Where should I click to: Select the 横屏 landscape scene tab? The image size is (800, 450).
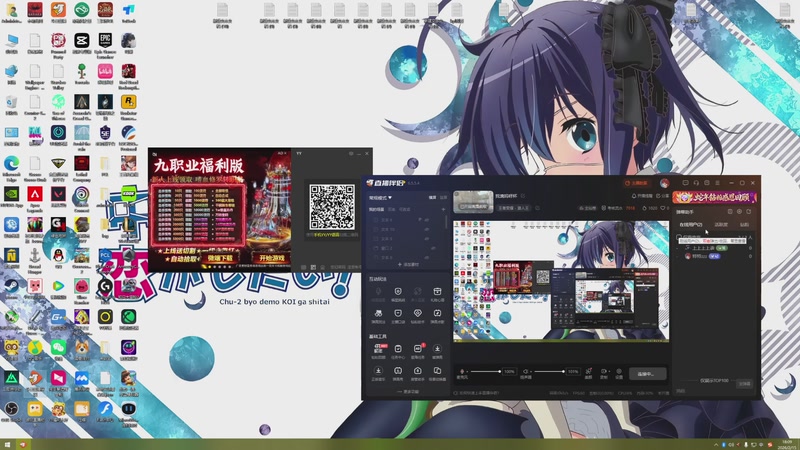(432, 197)
